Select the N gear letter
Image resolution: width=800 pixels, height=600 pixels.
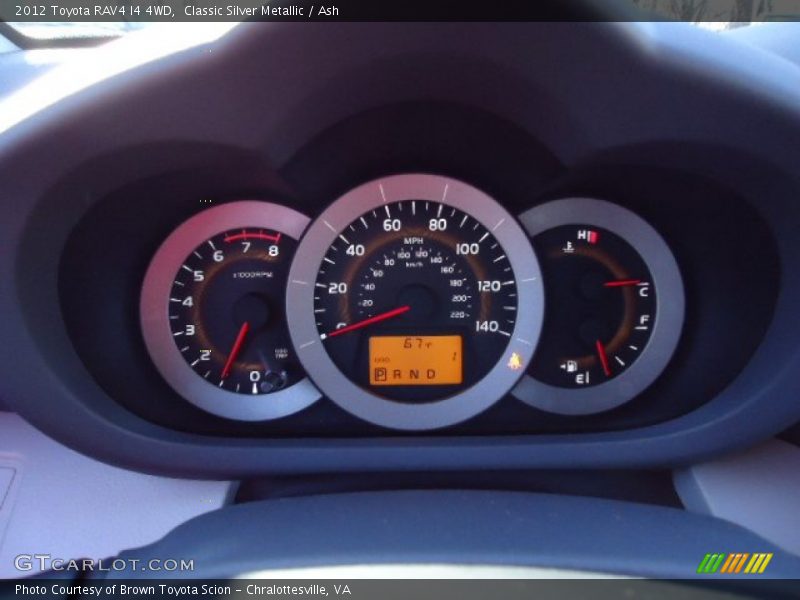point(413,374)
